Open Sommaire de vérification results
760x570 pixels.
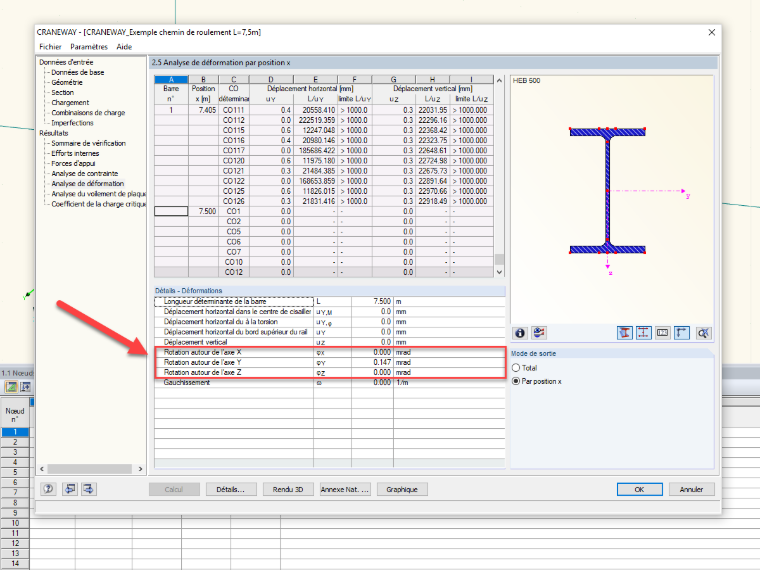[x=89, y=143]
